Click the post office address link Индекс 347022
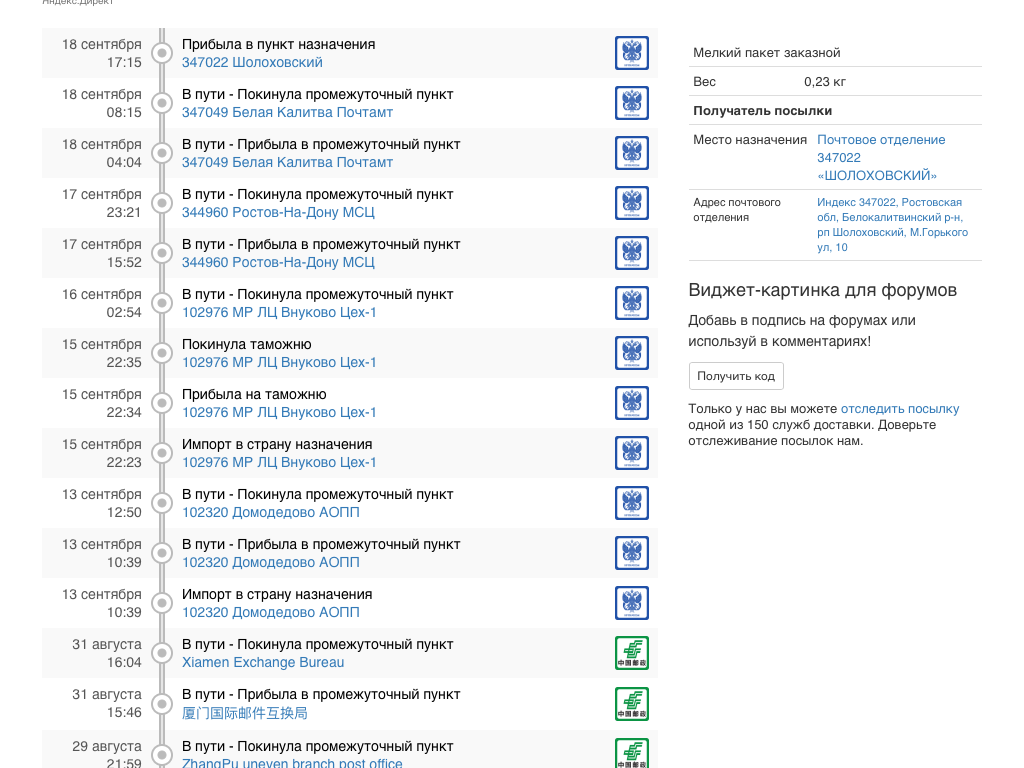 [x=891, y=225]
